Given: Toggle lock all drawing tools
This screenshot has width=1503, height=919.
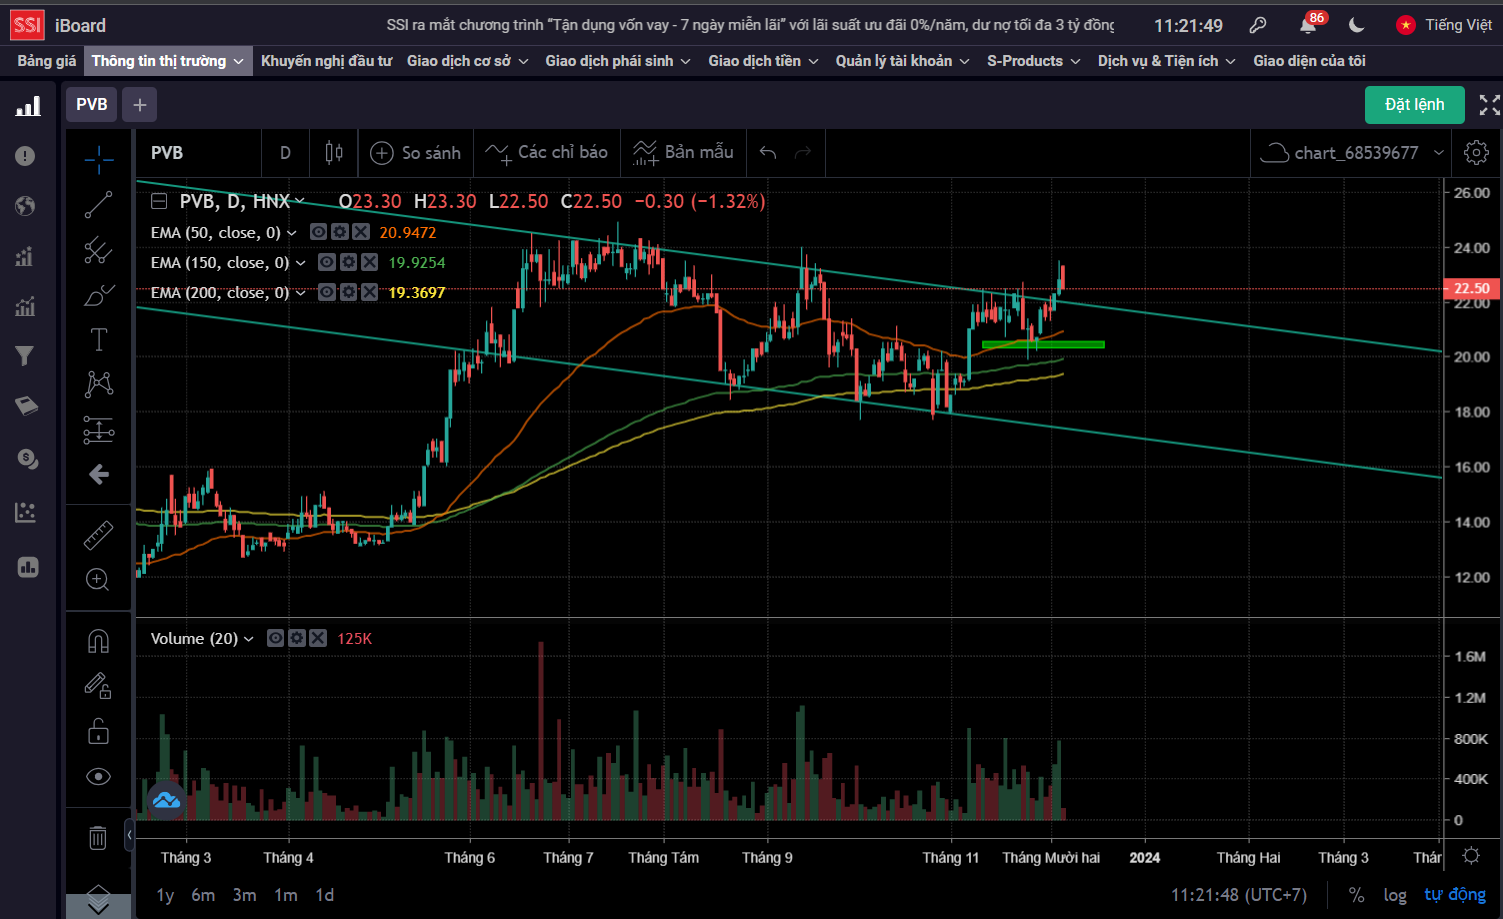Looking at the screenshot, I should tap(98, 731).
